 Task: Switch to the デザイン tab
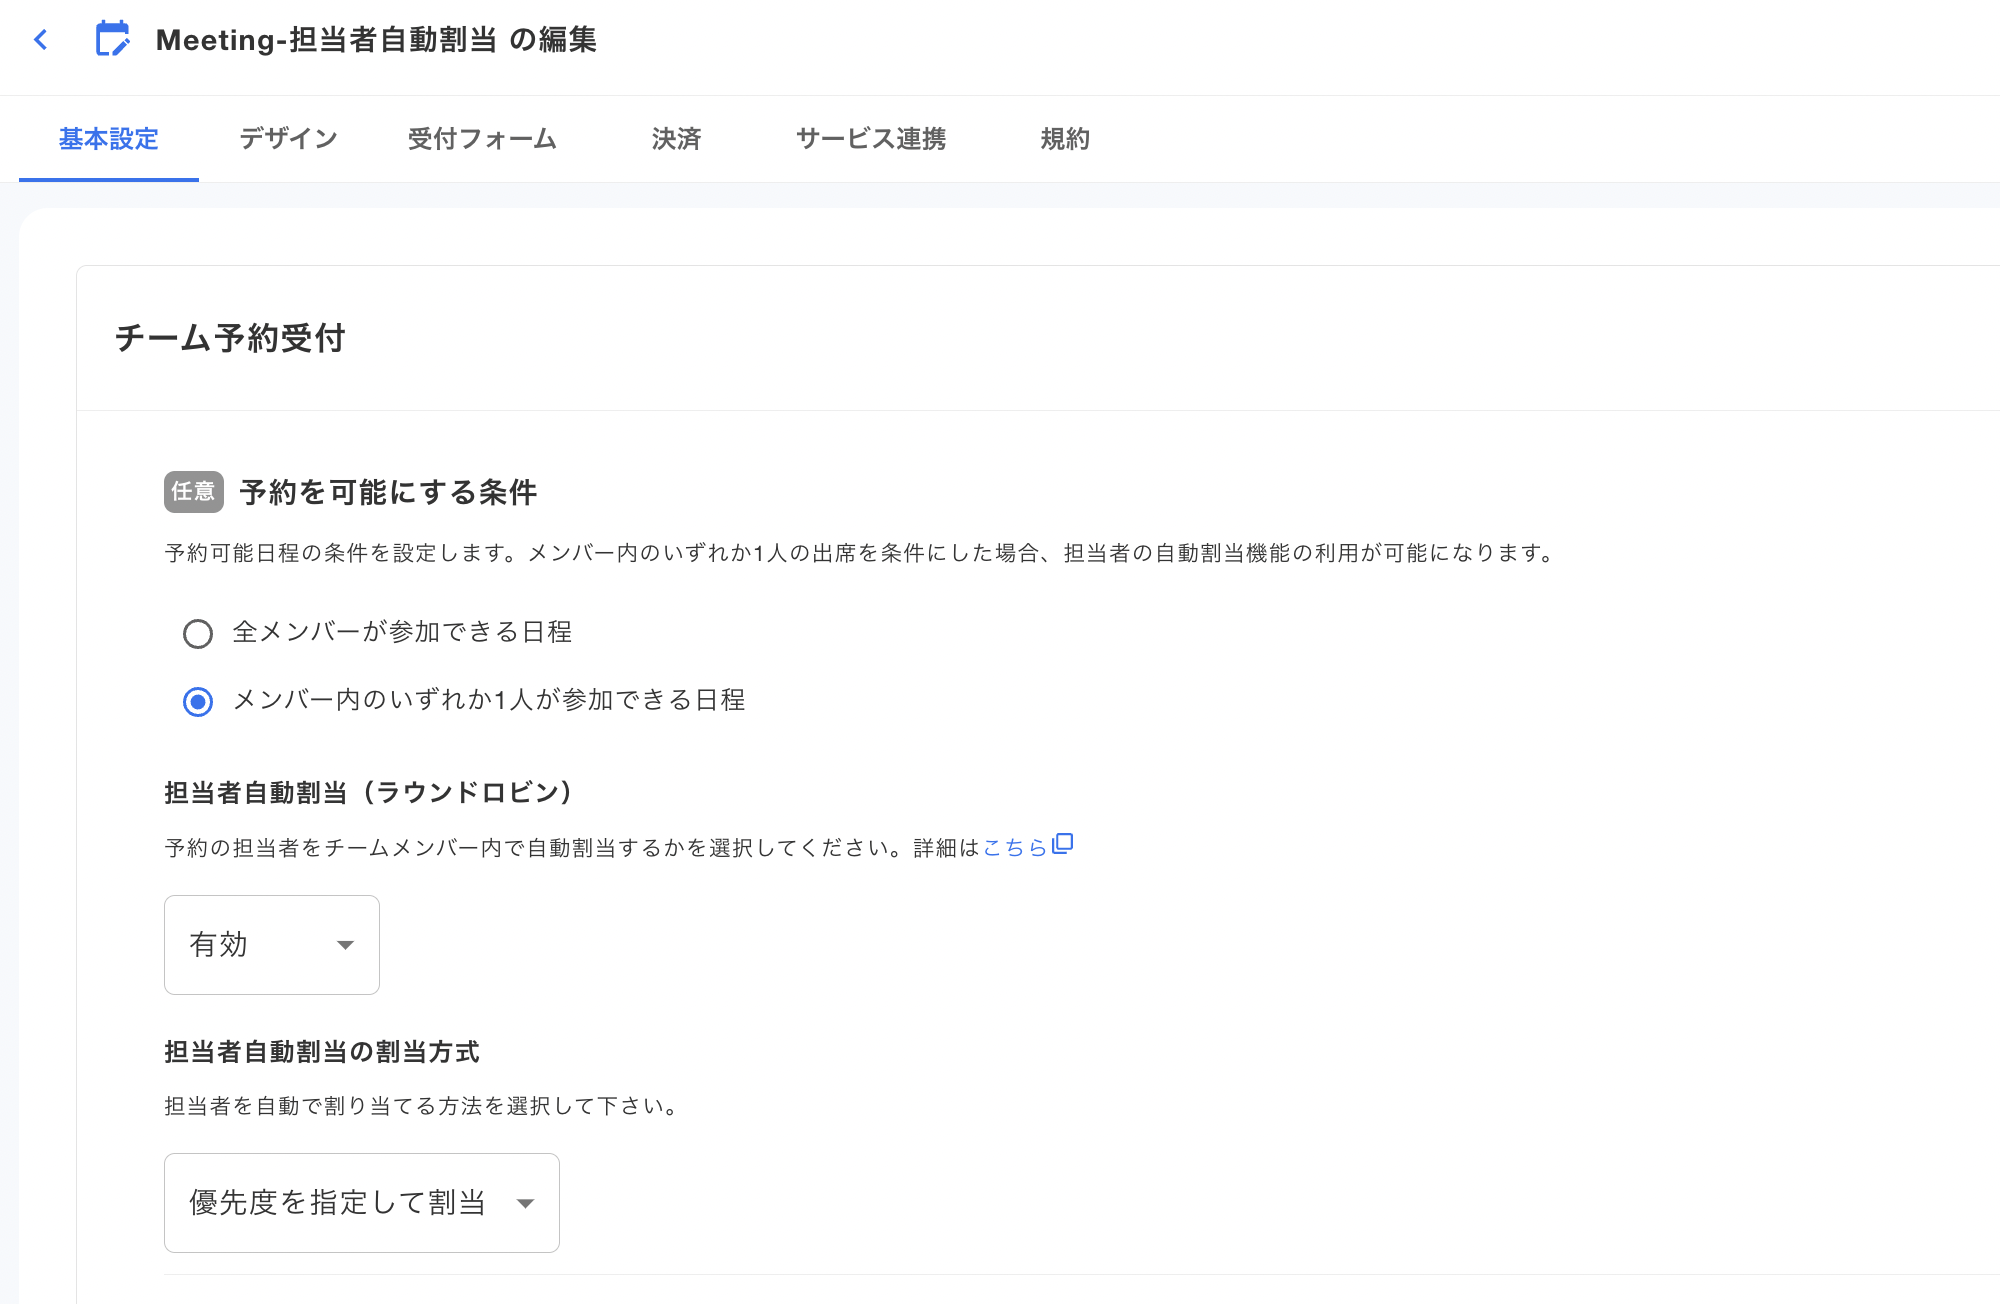point(288,139)
